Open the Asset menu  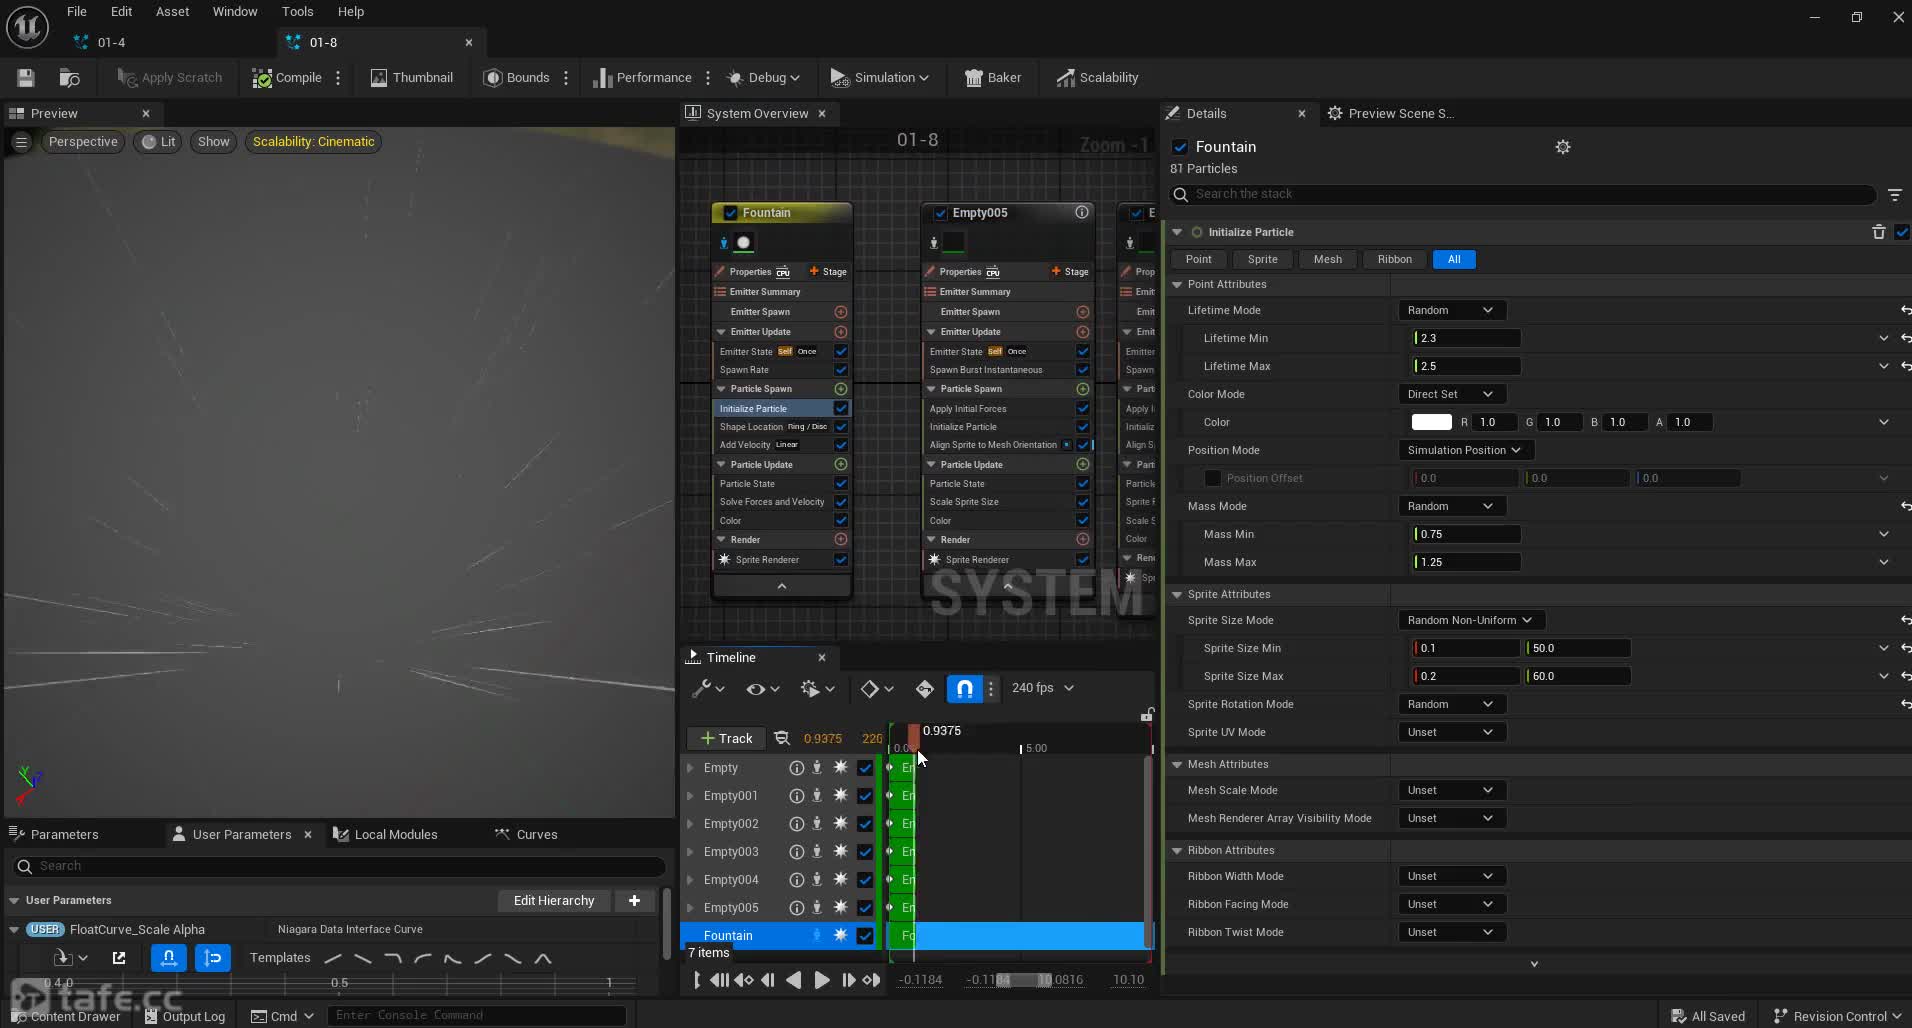click(x=172, y=12)
